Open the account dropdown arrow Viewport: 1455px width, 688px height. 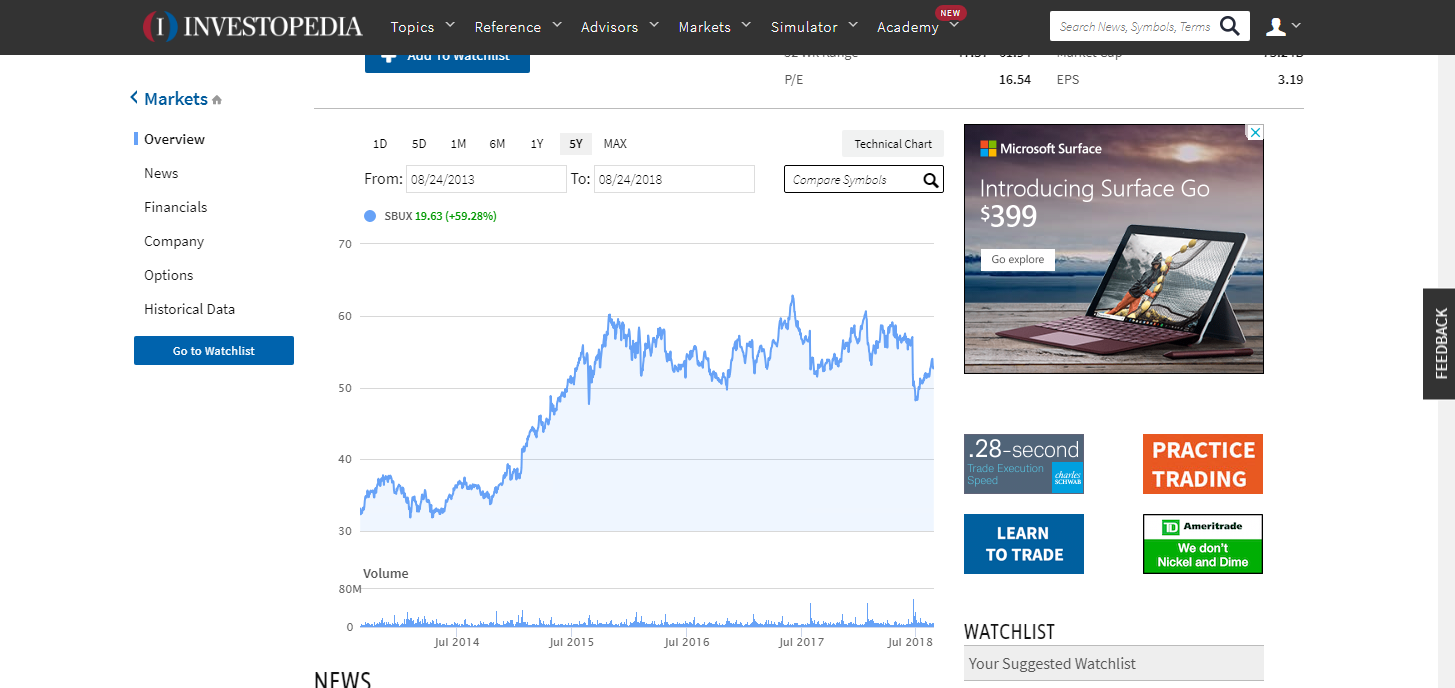[1297, 25]
